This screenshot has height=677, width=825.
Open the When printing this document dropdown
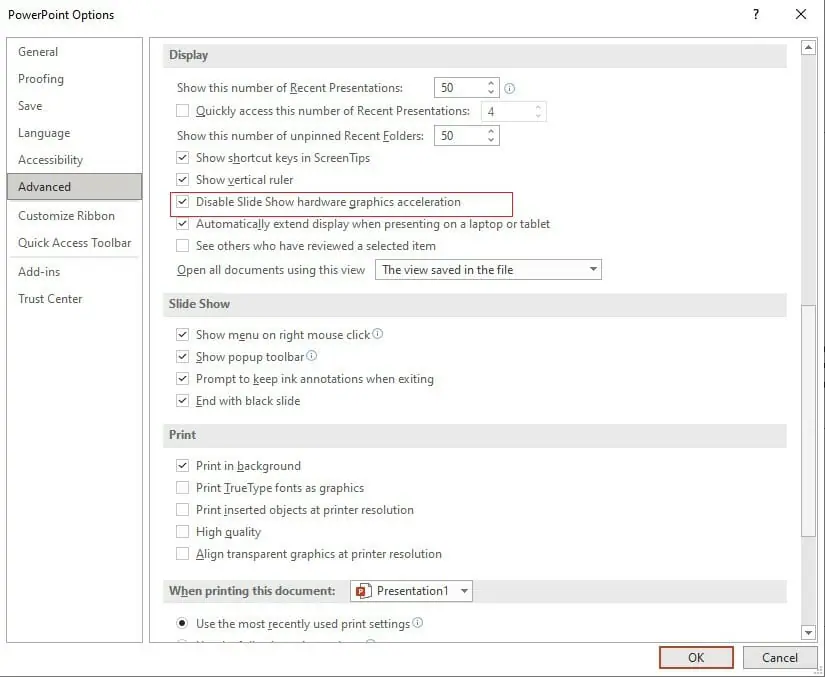coord(464,590)
